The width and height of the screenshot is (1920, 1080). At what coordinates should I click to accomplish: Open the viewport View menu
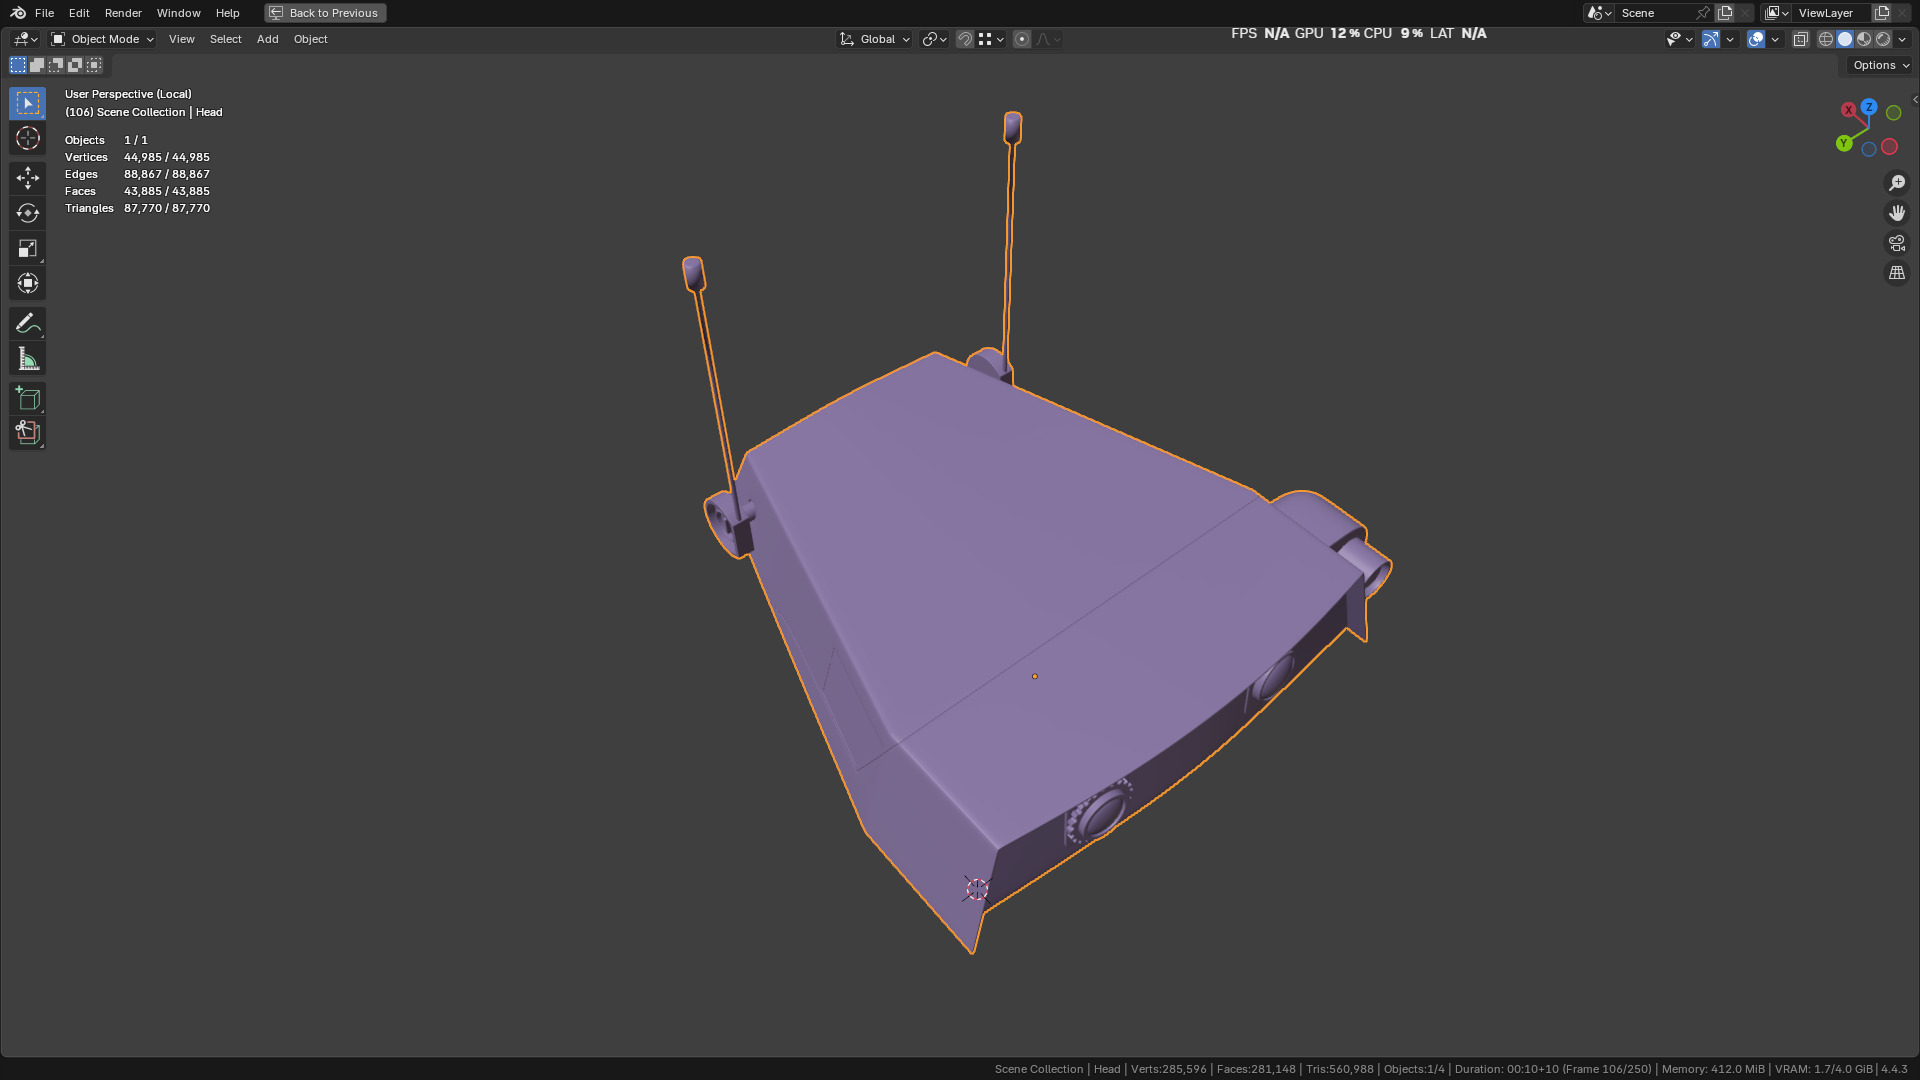coord(181,39)
